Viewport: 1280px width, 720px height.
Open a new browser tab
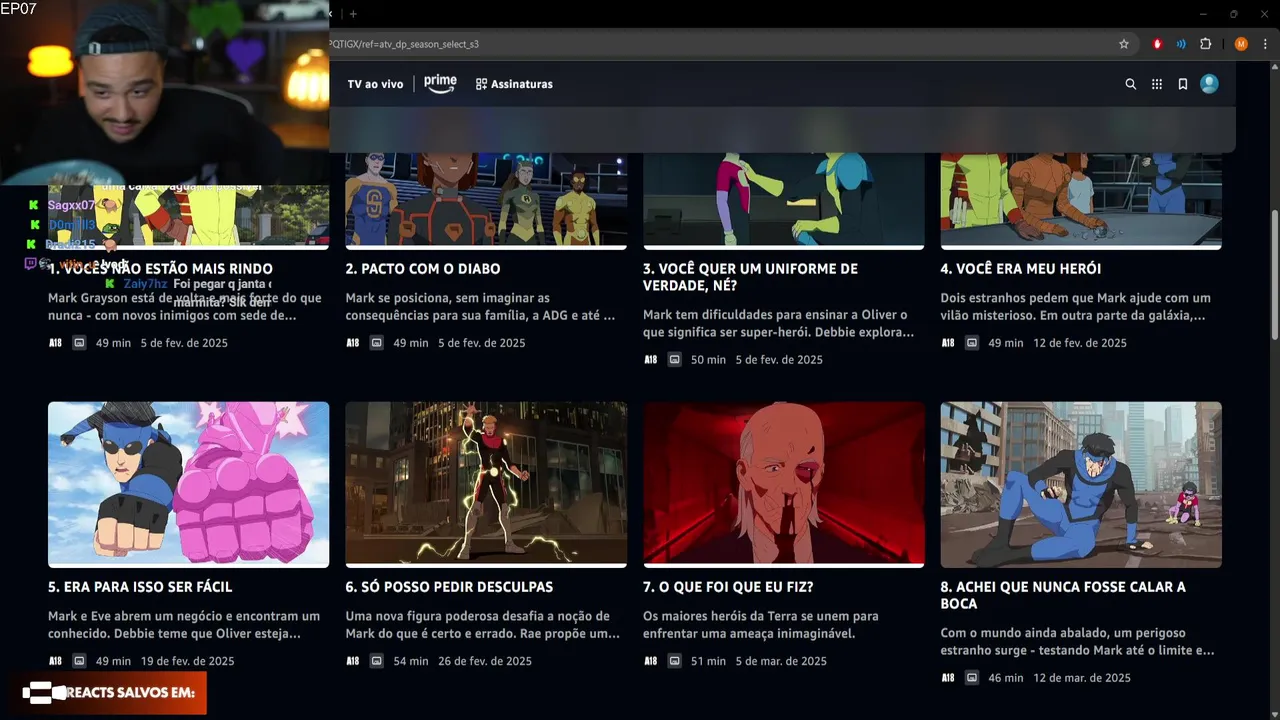pyautogui.click(x=353, y=14)
